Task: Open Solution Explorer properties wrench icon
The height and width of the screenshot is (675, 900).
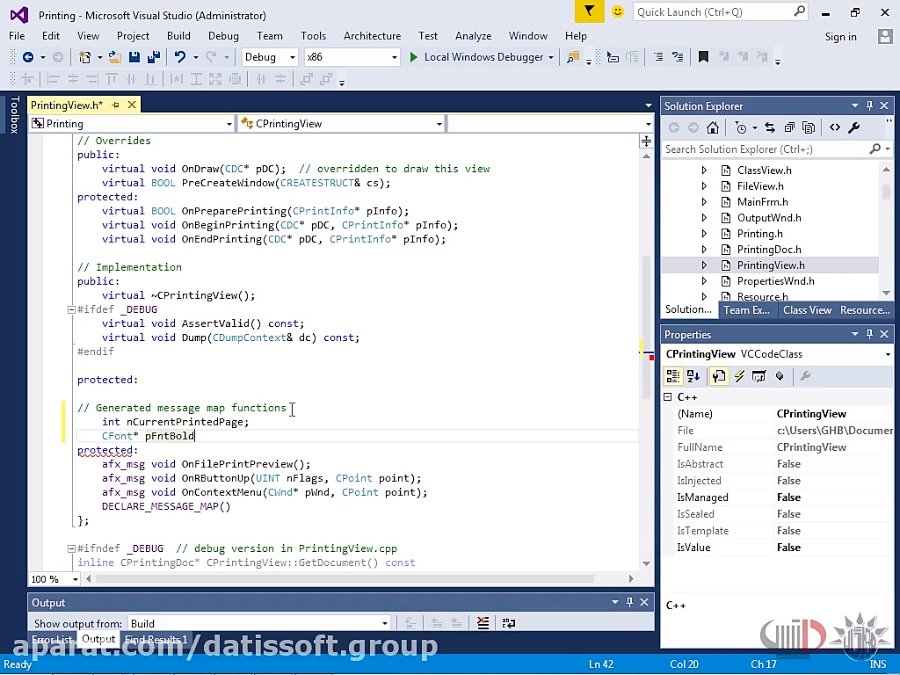Action: click(x=854, y=127)
